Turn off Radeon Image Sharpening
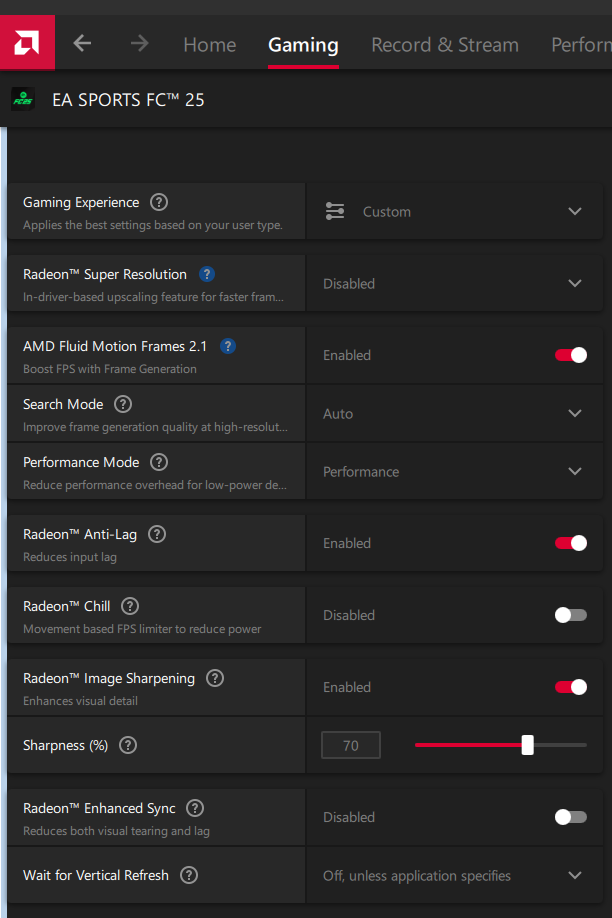 coord(571,687)
